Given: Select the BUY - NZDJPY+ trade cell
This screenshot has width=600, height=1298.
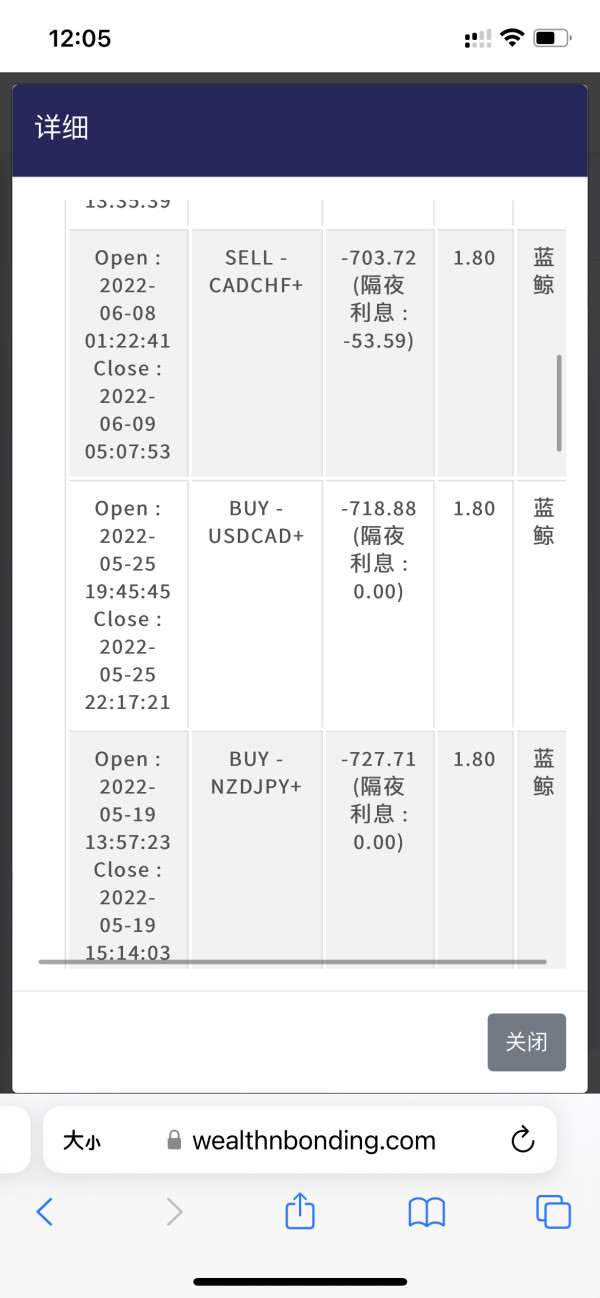Looking at the screenshot, I should (x=256, y=773).
